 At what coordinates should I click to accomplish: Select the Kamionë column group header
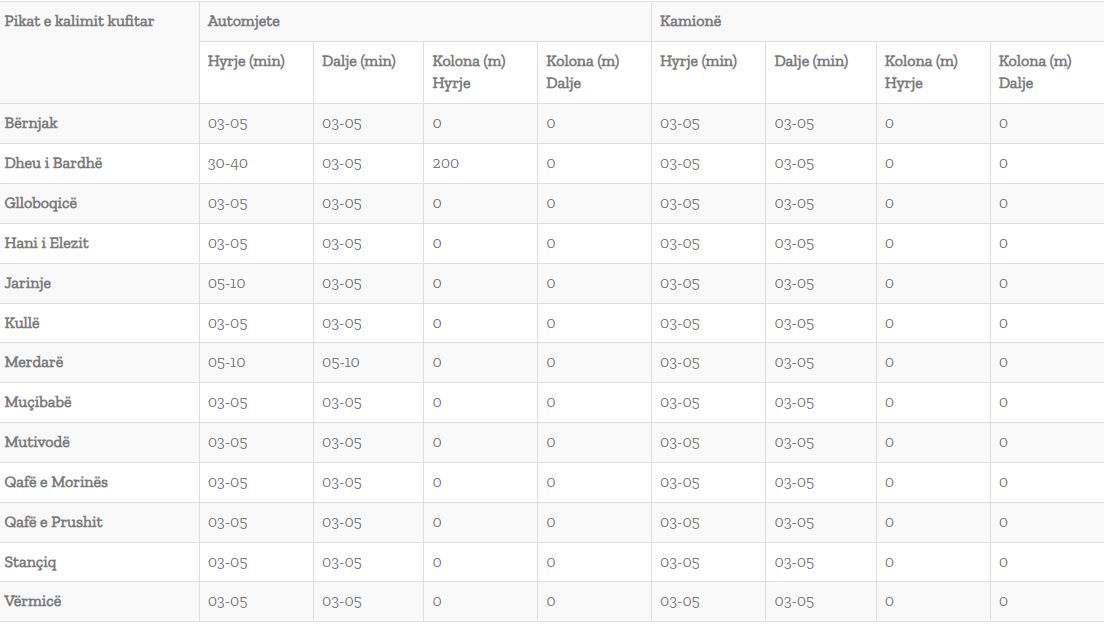tap(690, 21)
